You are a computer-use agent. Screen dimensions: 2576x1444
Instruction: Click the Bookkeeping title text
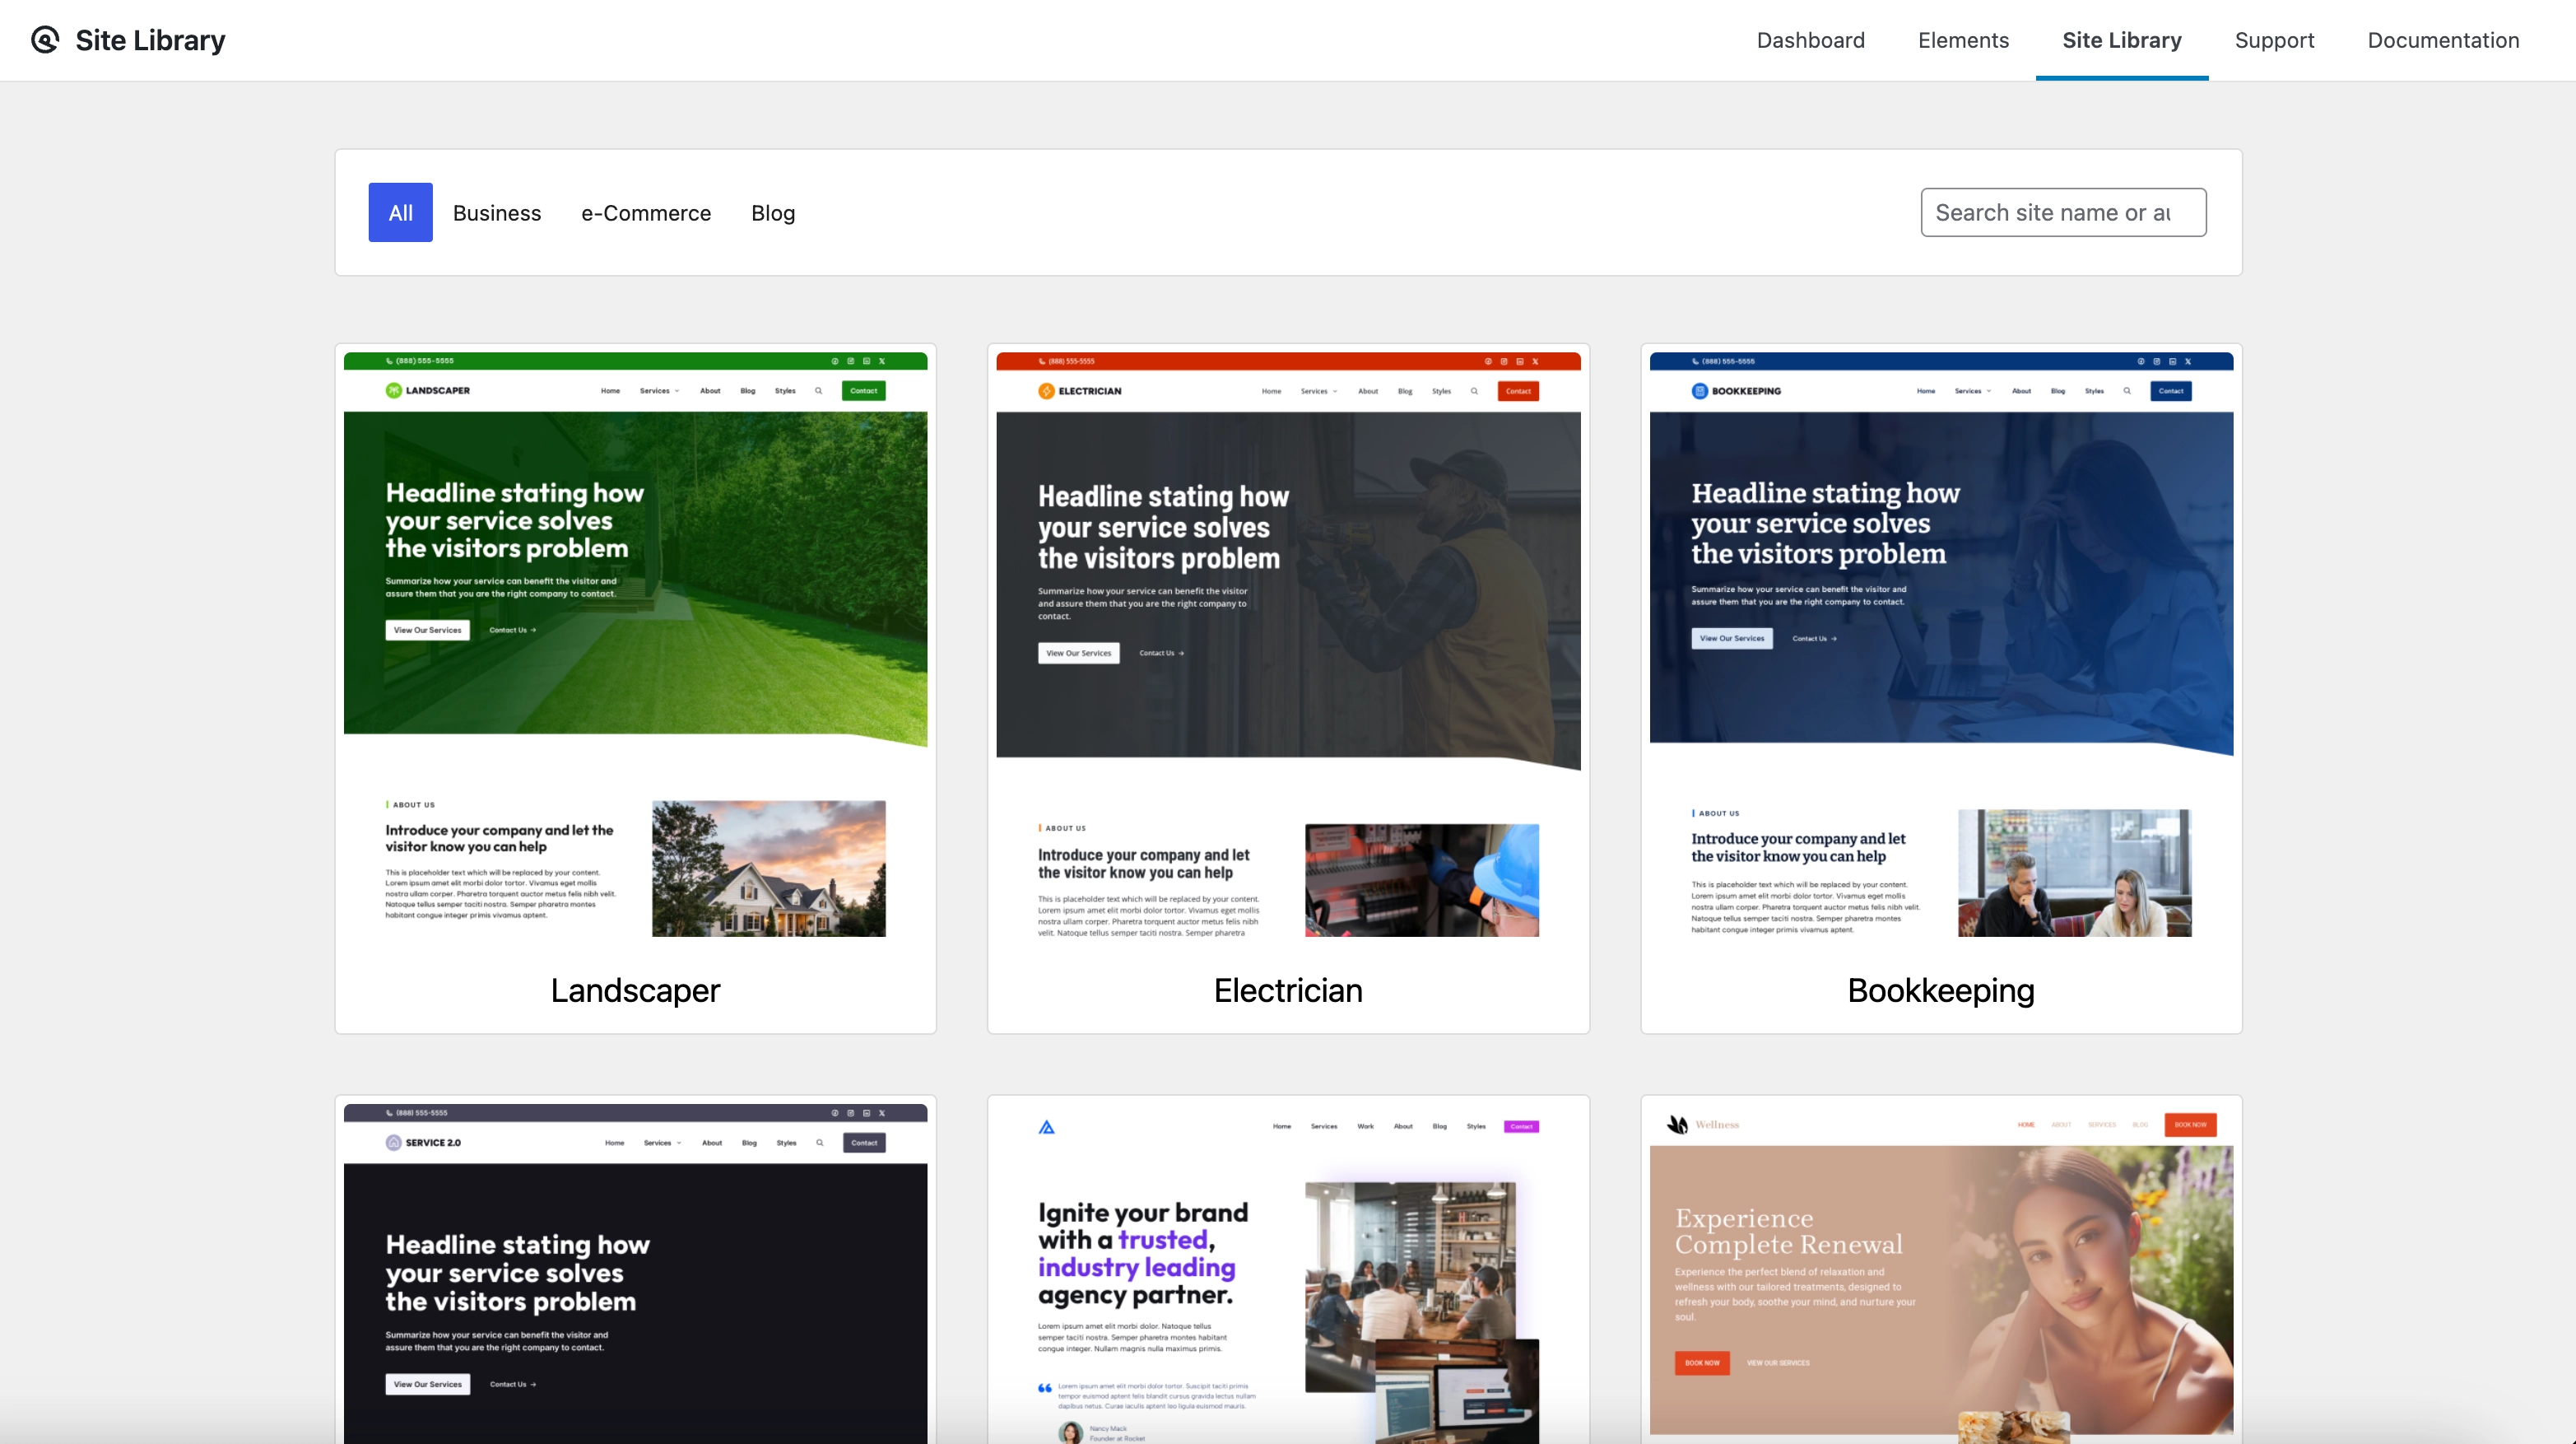pos(1941,990)
